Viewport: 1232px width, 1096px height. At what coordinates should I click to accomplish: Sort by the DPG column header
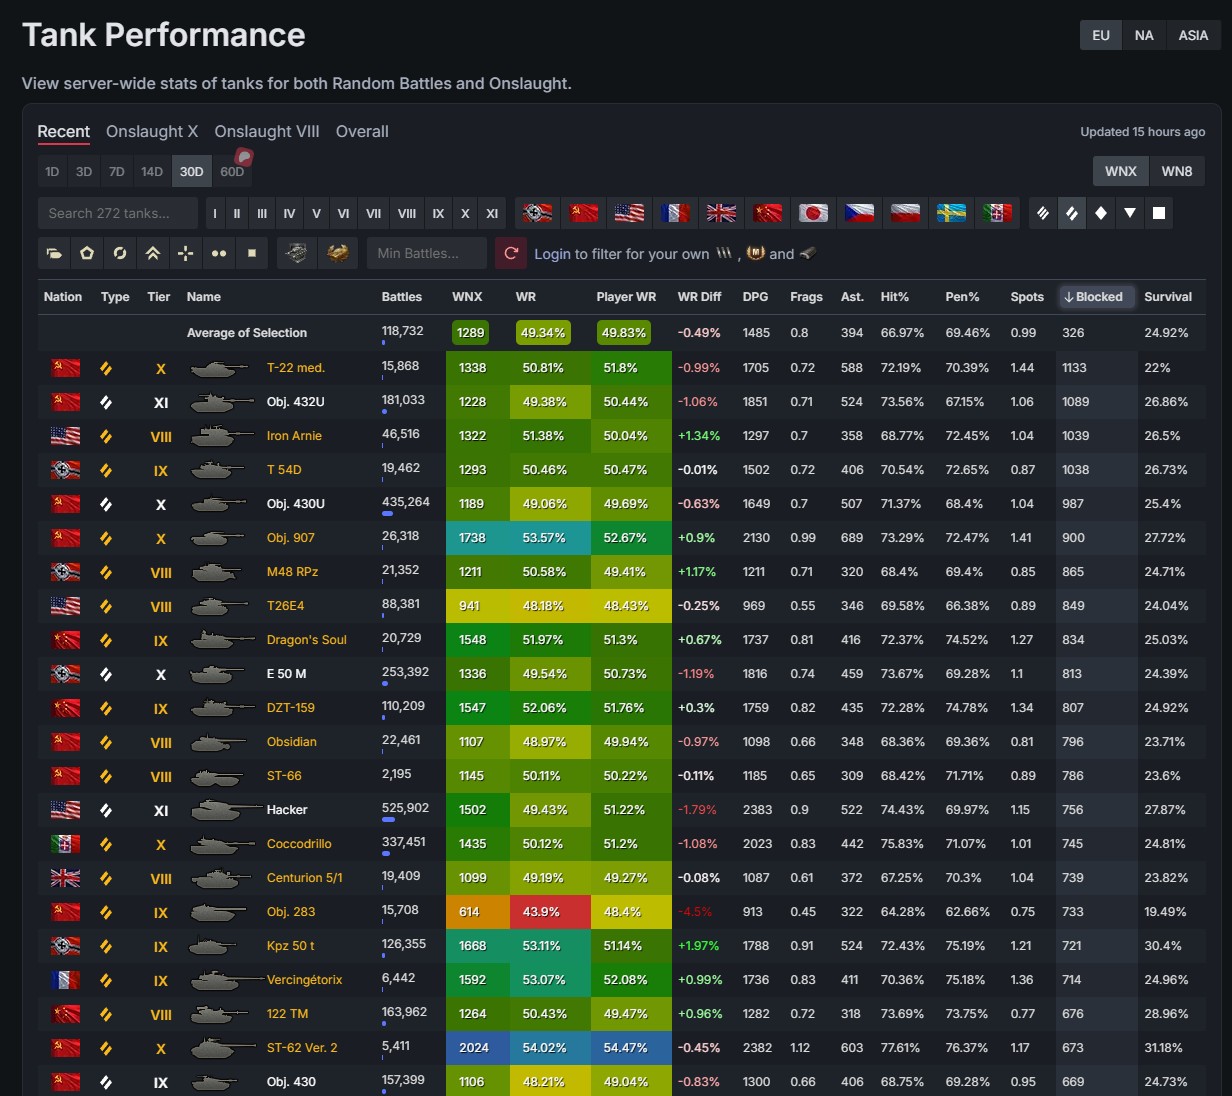tap(756, 297)
